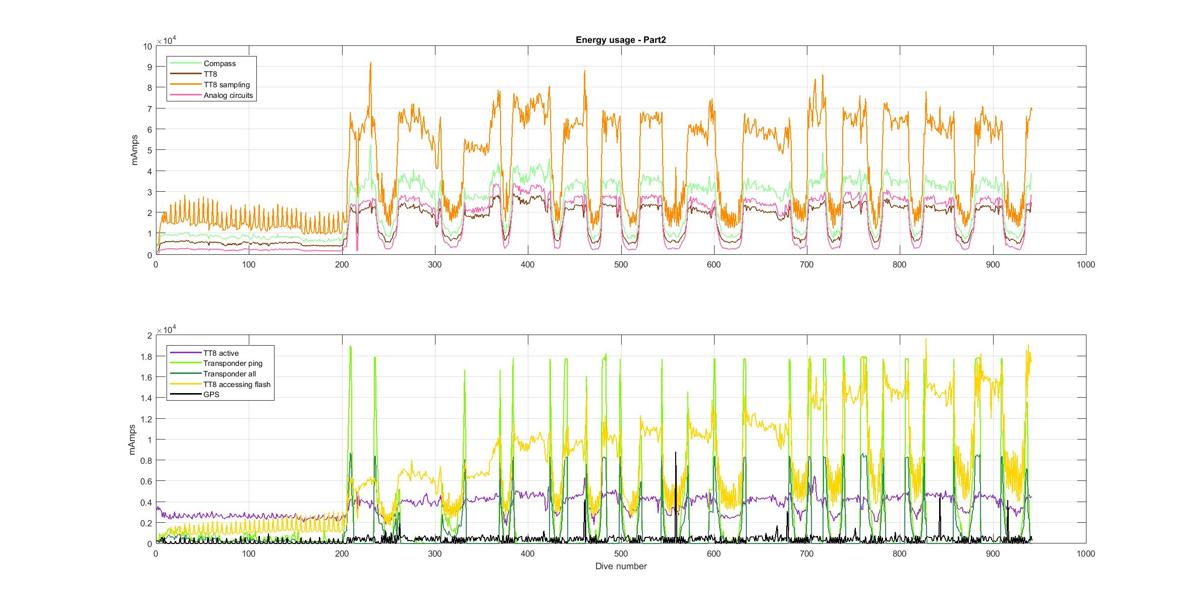
Task: Click the y-axis tick "1.8" on the bottom plot
Action: 145,356
